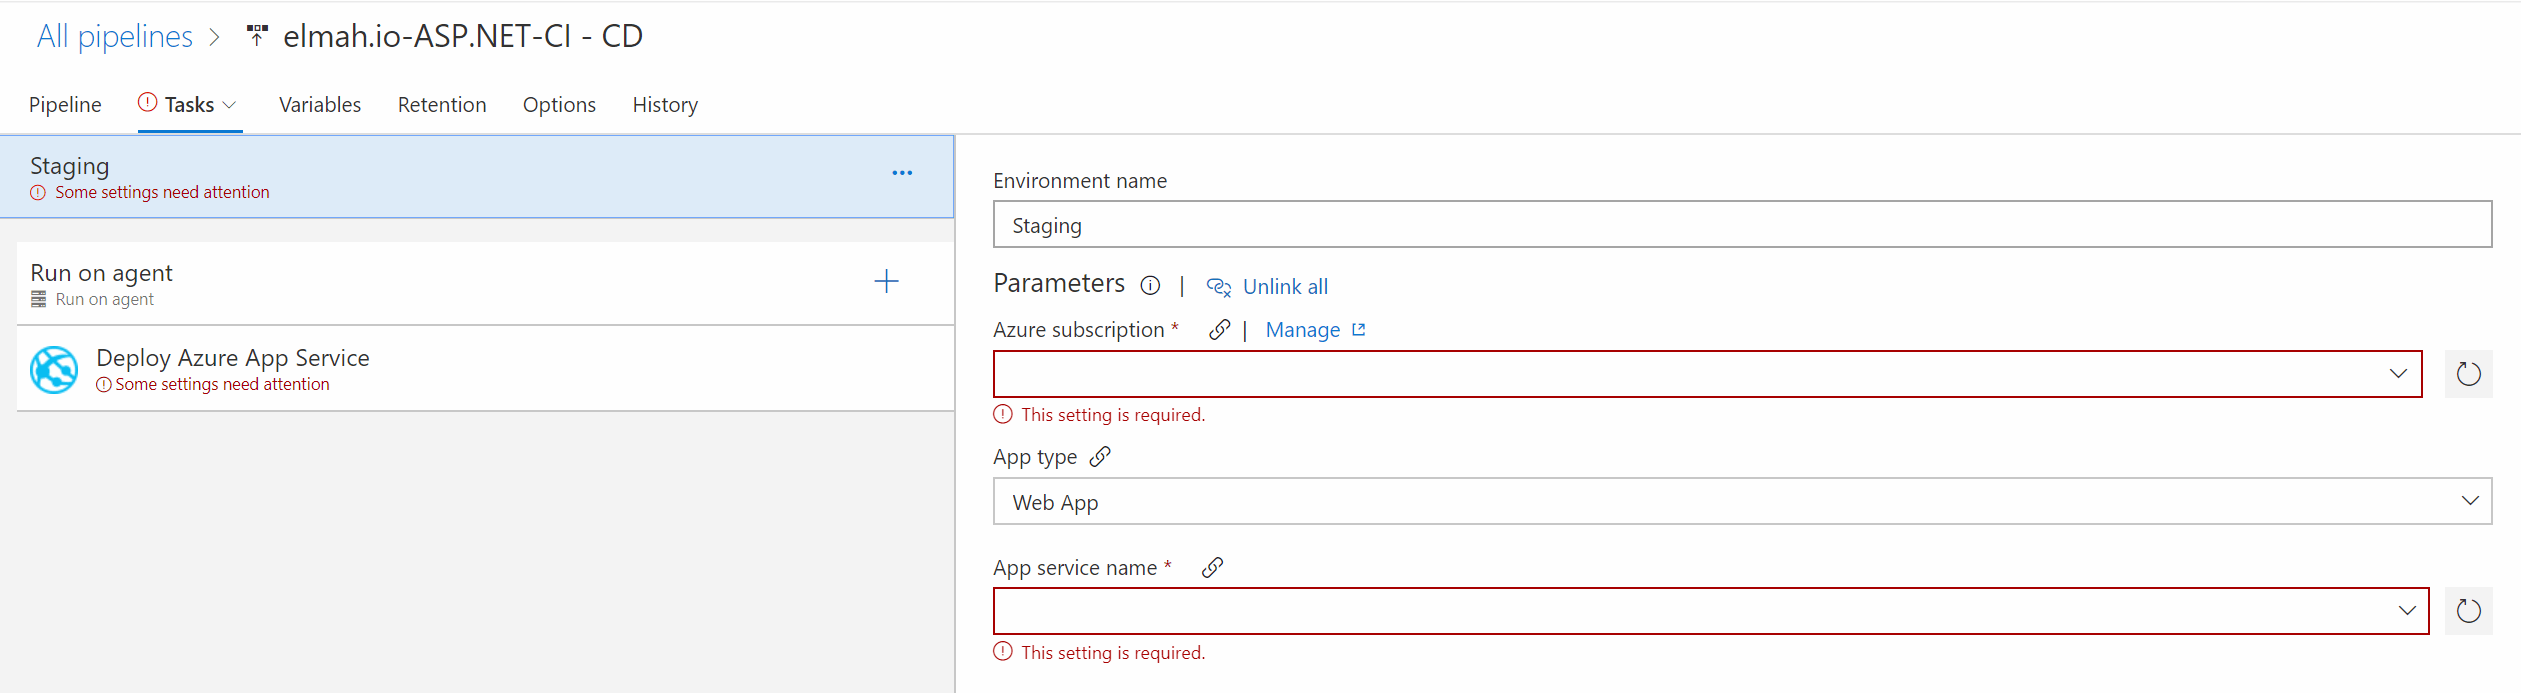Go to All pipelines breadcrumb
The width and height of the screenshot is (2521, 693).
click(x=115, y=37)
